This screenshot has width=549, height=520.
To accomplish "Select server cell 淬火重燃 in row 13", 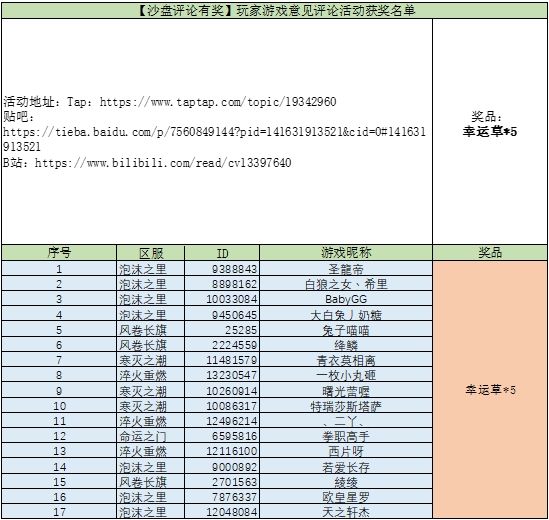I will click(x=151, y=451).
